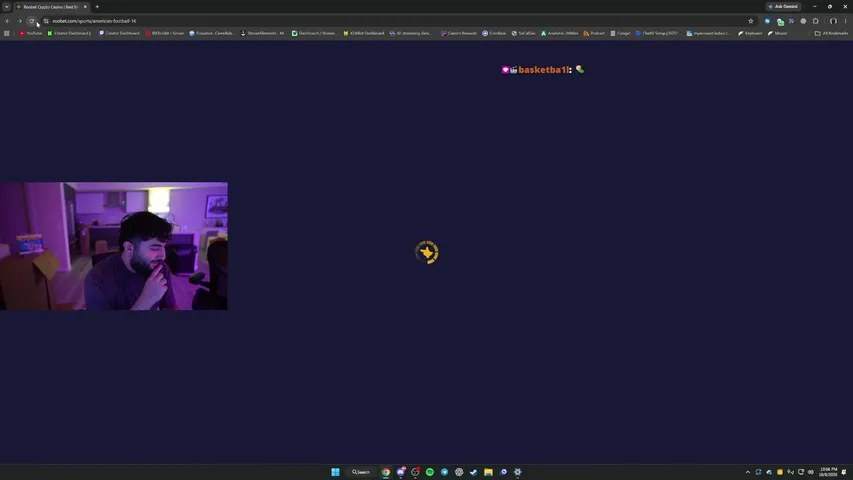Click the green badge extension icon
Image resolution: width=853 pixels, height=480 pixels.
781,21
